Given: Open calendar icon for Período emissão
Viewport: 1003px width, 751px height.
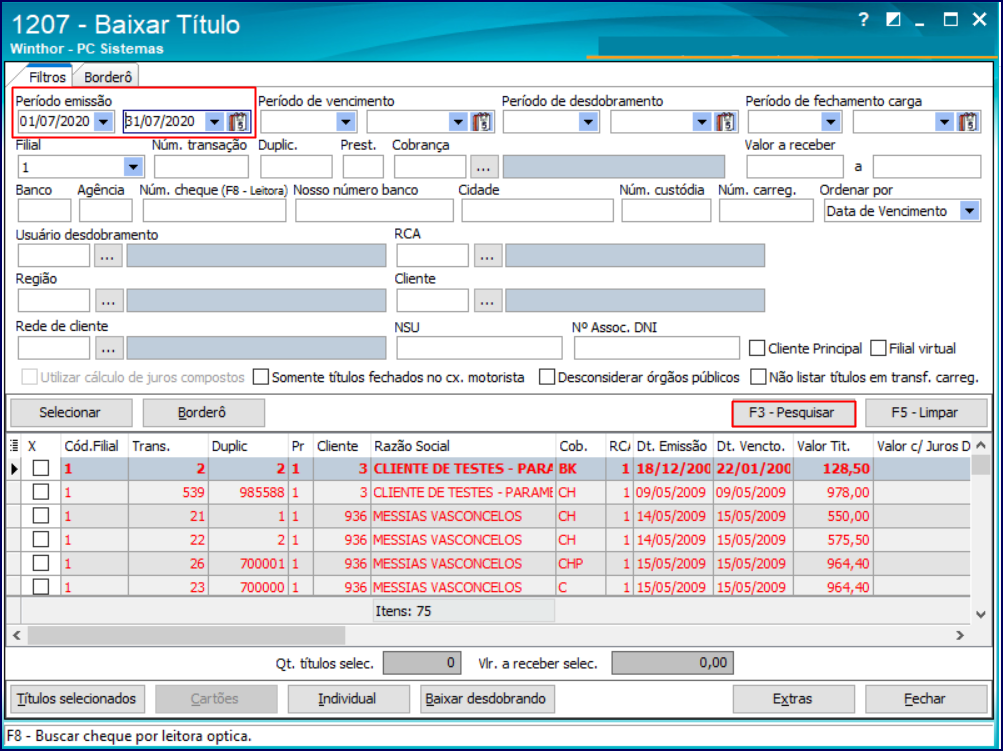Looking at the screenshot, I should 238,122.
